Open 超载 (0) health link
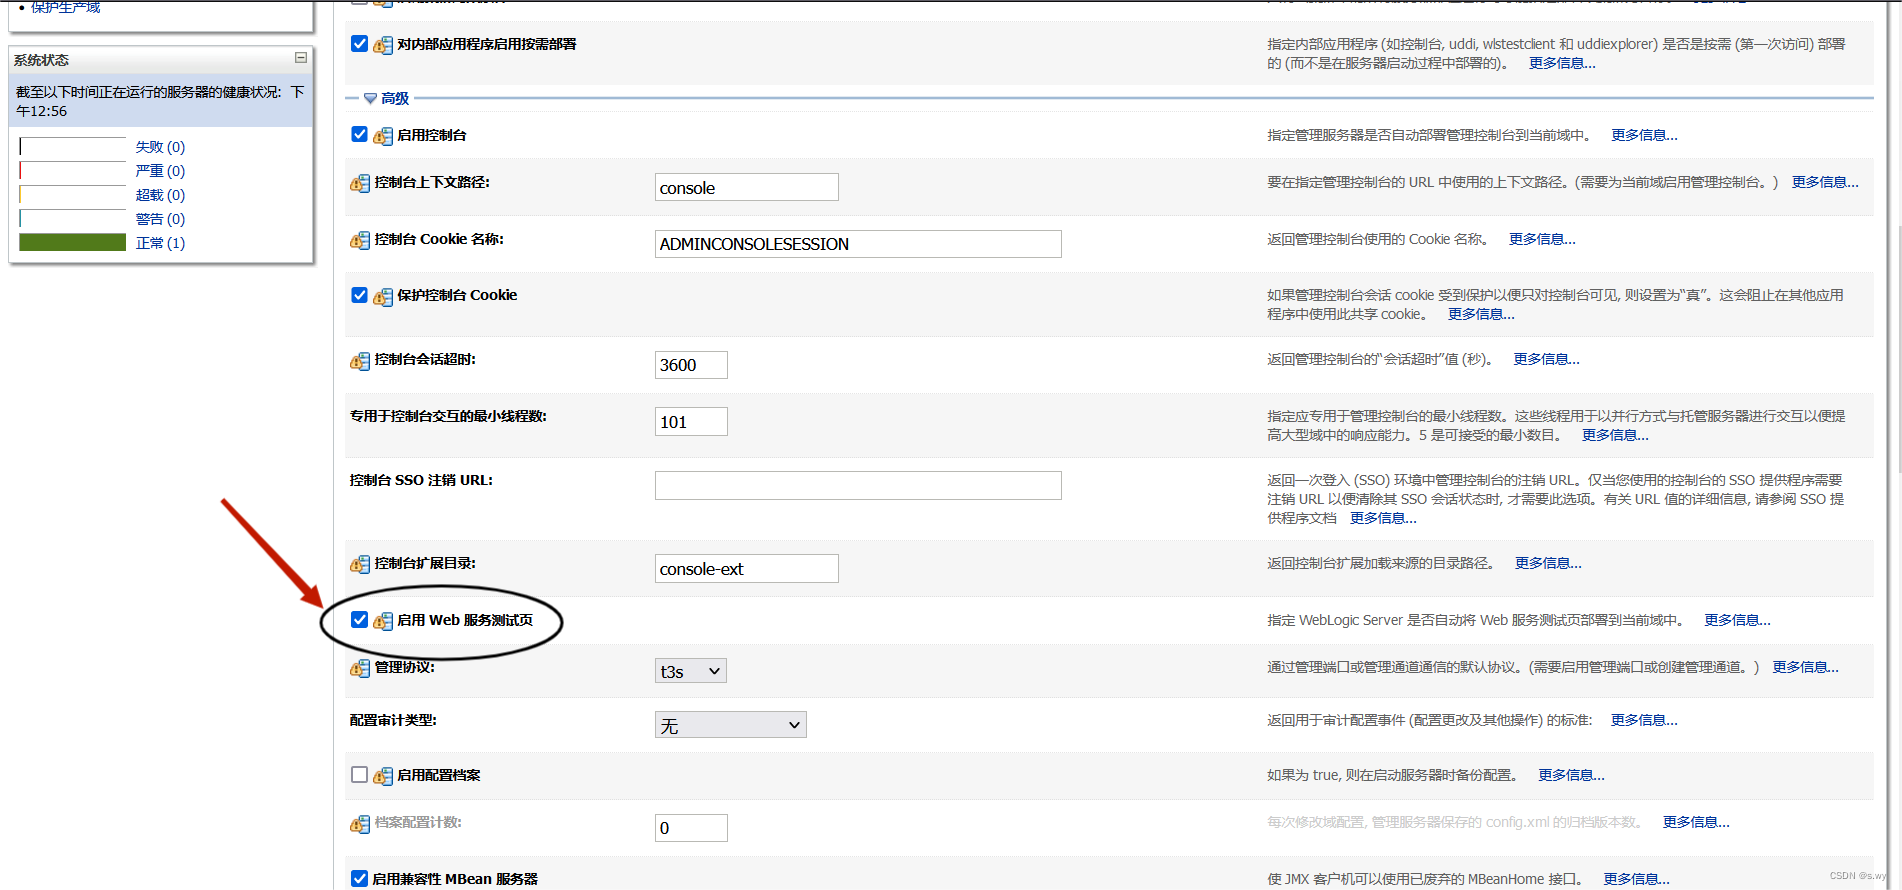1902x890 pixels. point(160,195)
